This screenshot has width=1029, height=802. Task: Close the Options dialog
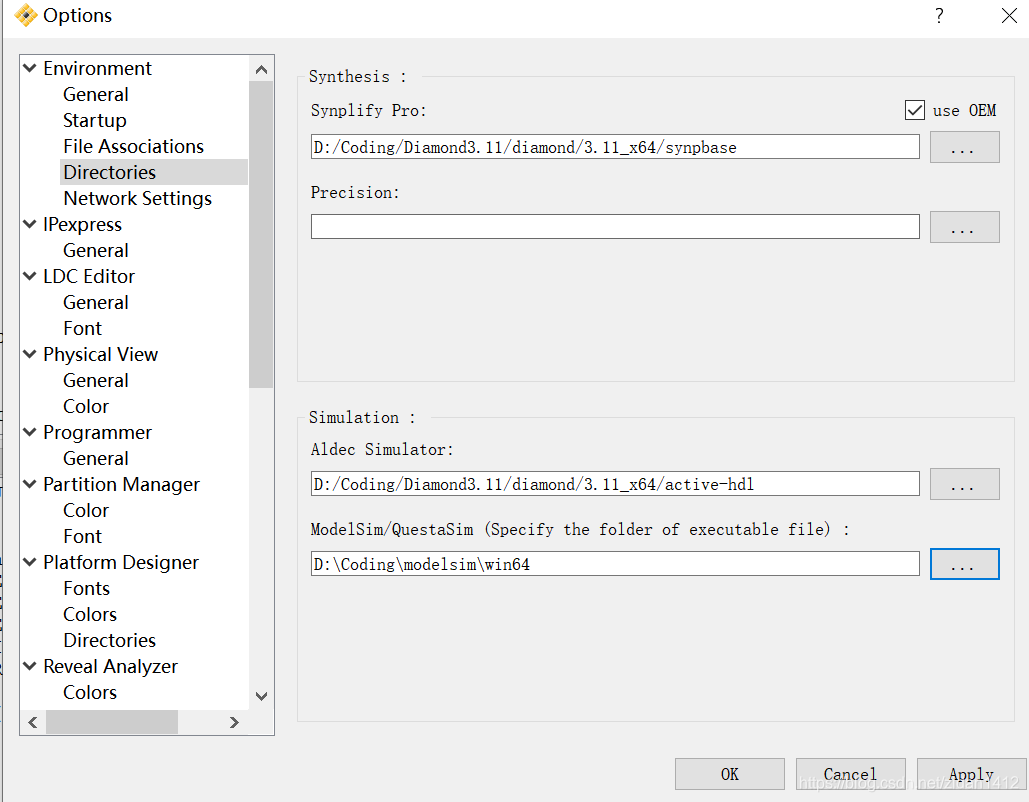[1009, 15]
